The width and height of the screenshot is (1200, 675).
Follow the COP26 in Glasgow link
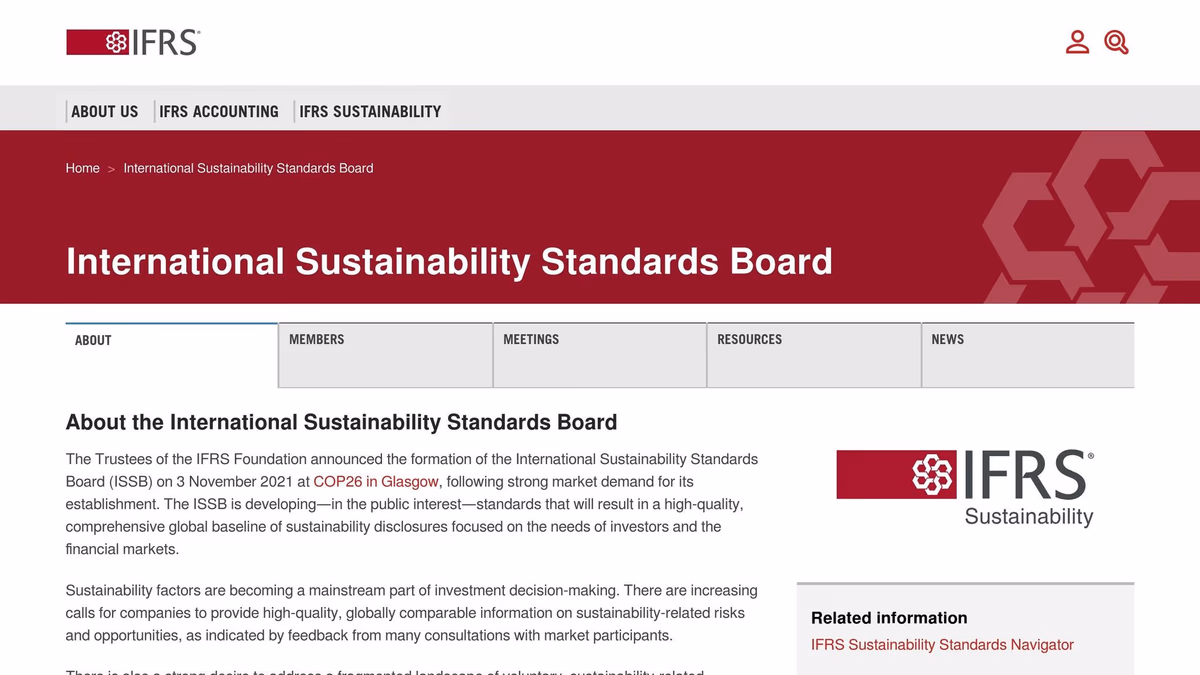click(376, 481)
